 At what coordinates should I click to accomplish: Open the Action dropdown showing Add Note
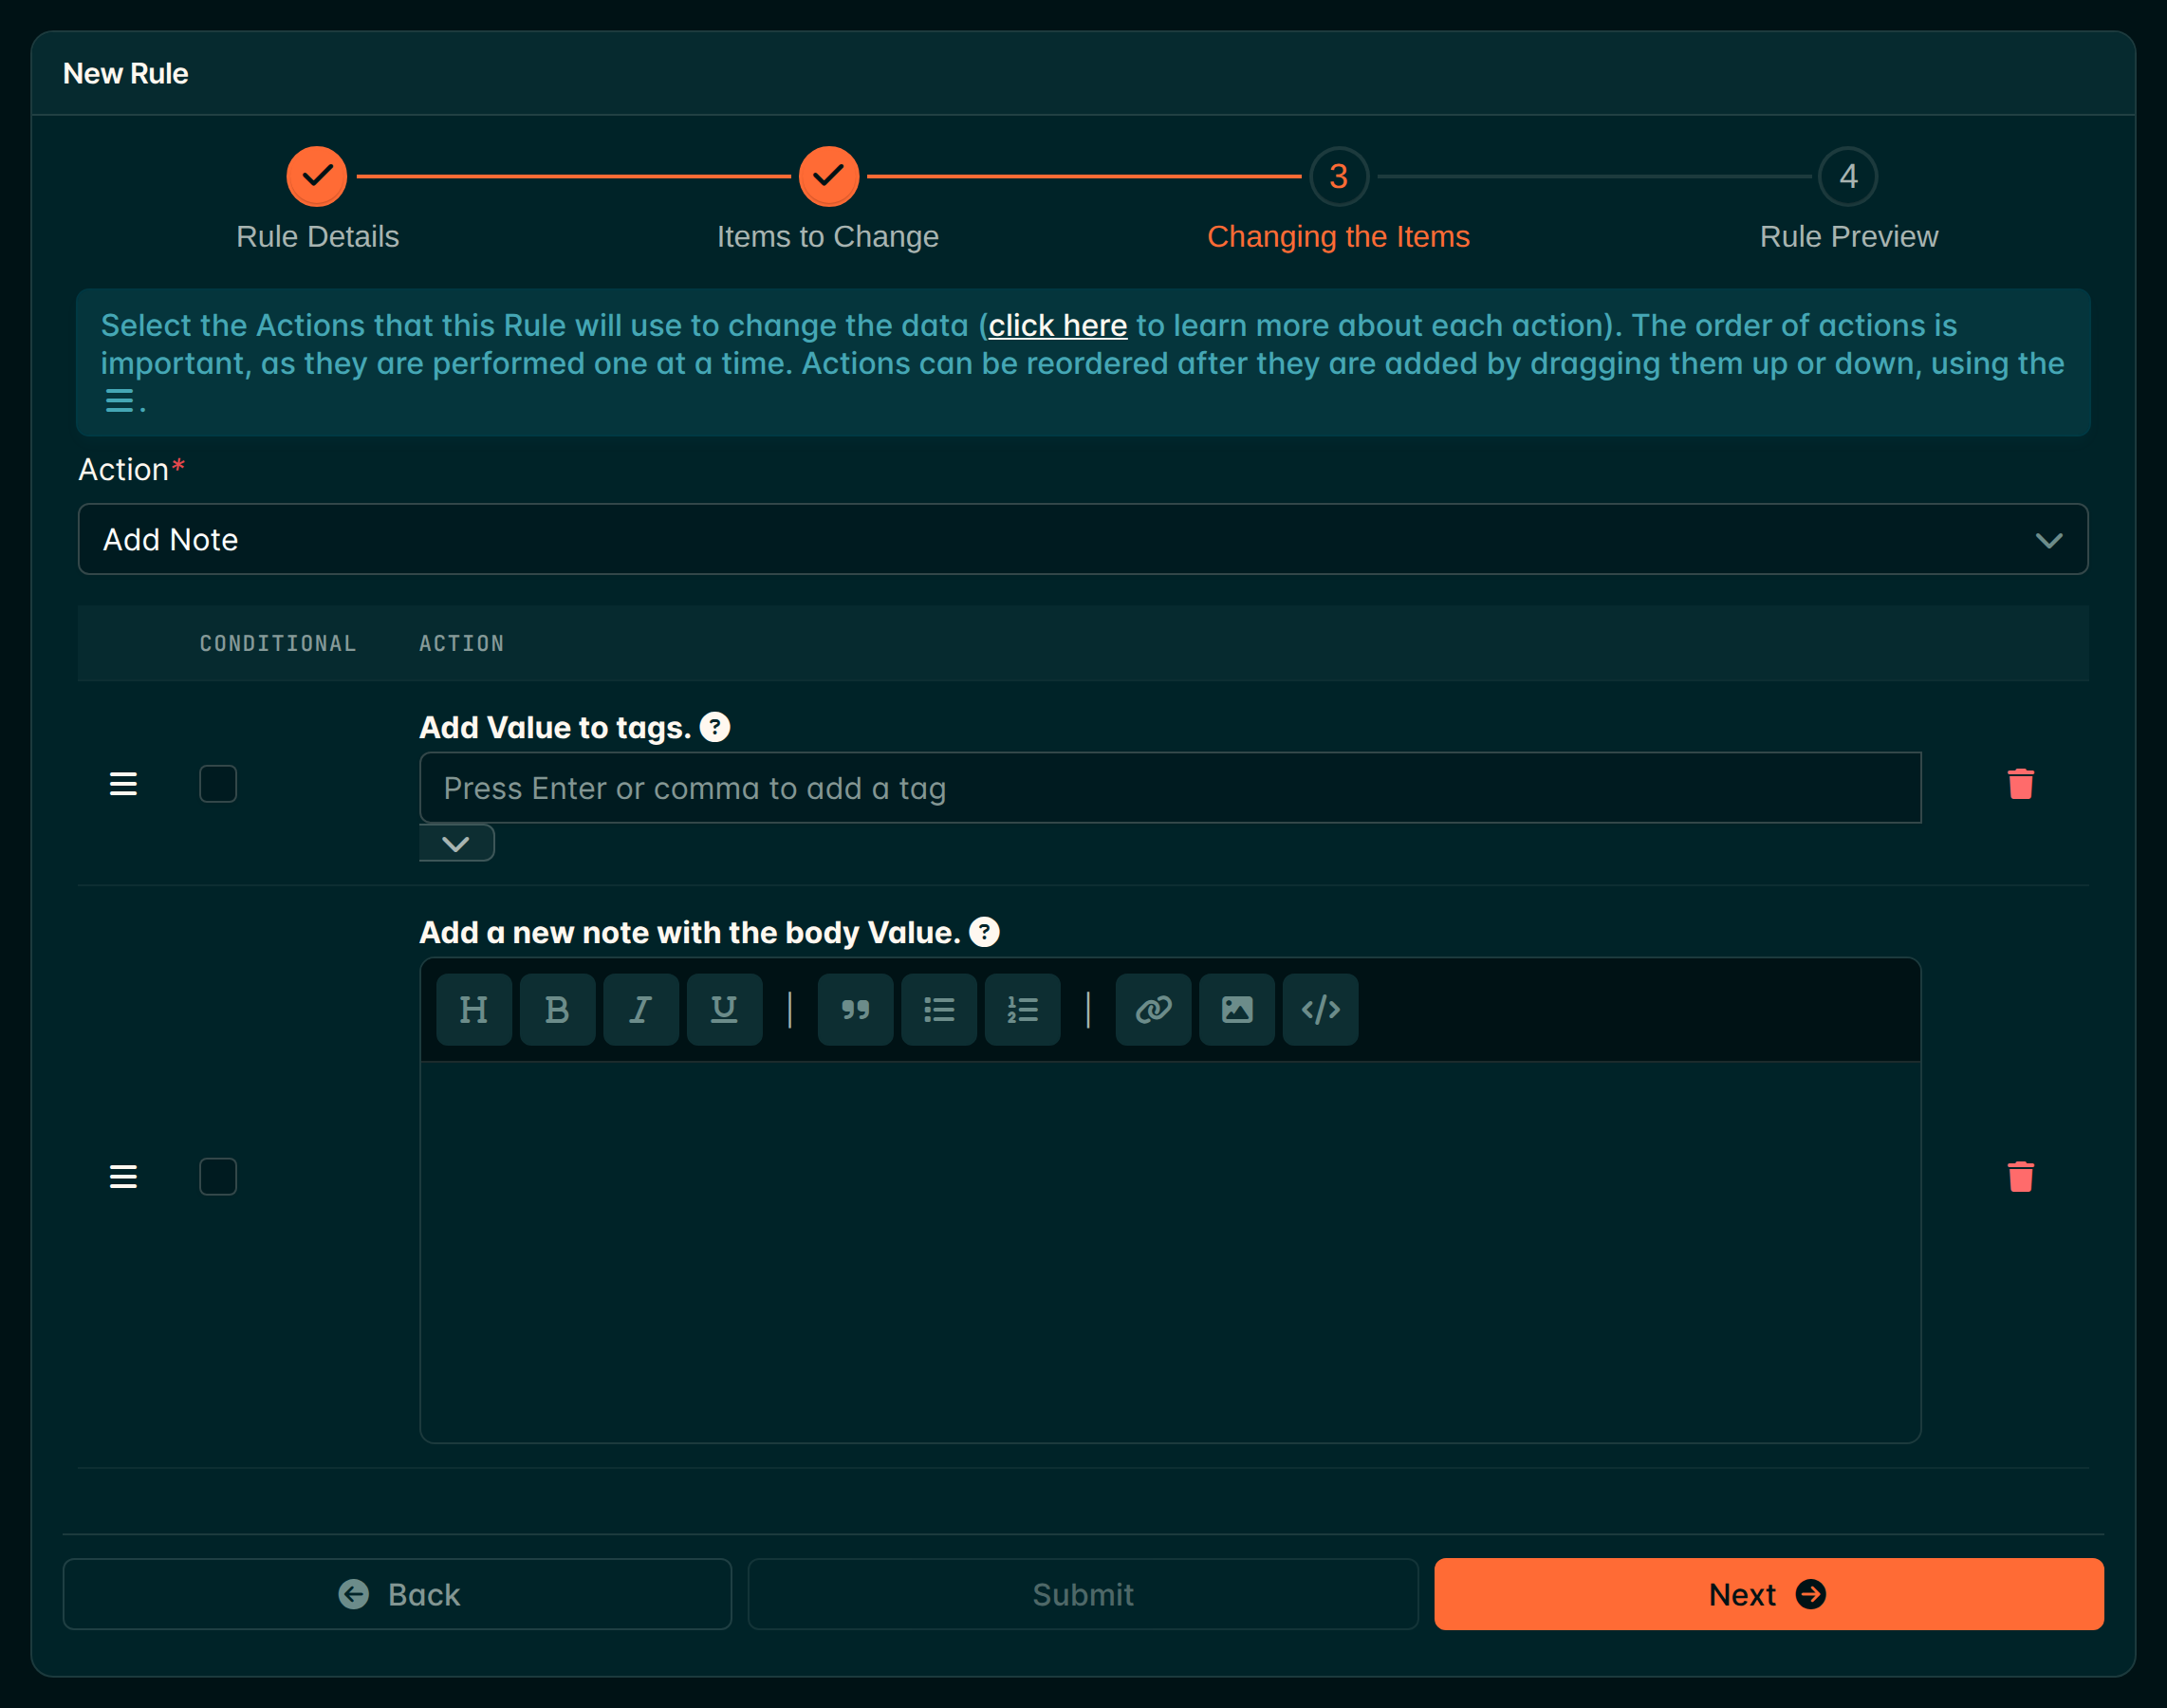click(1083, 539)
